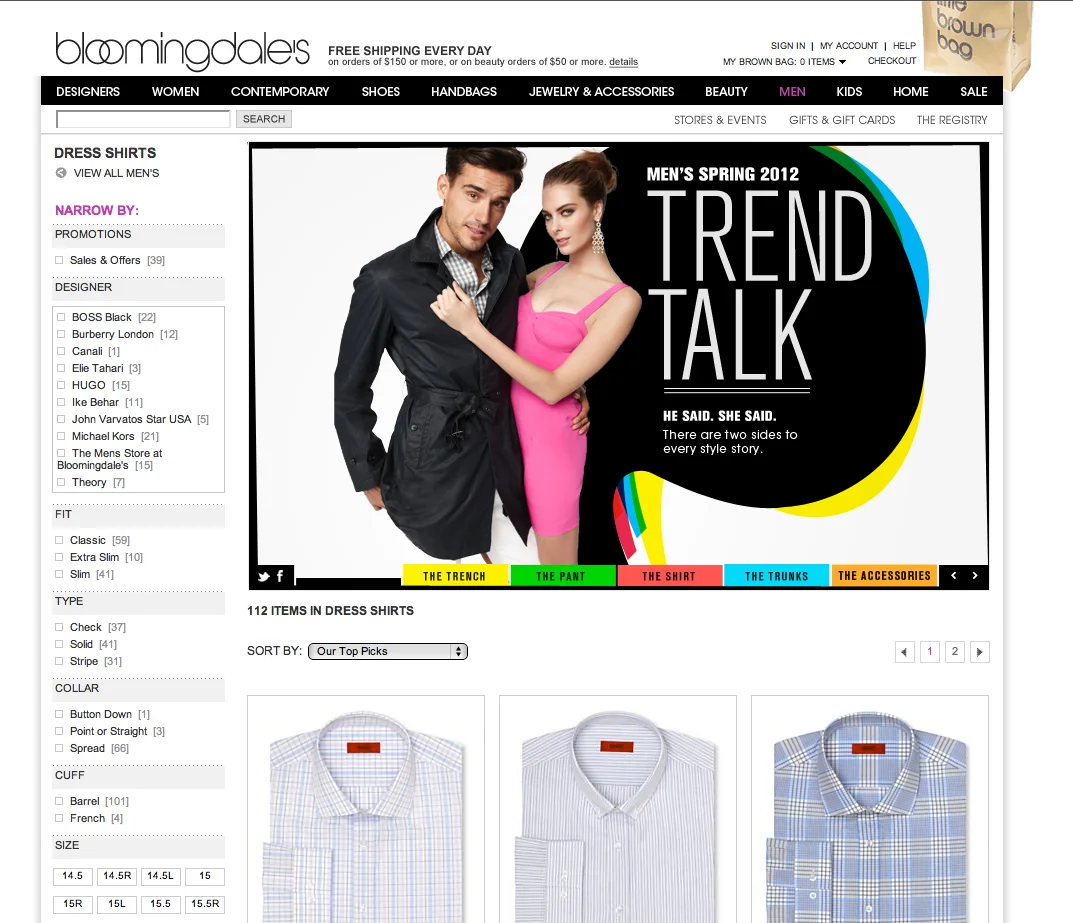The height and width of the screenshot is (923, 1073).
Task: Enable the Ike Behar filter
Action: click(x=61, y=402)
